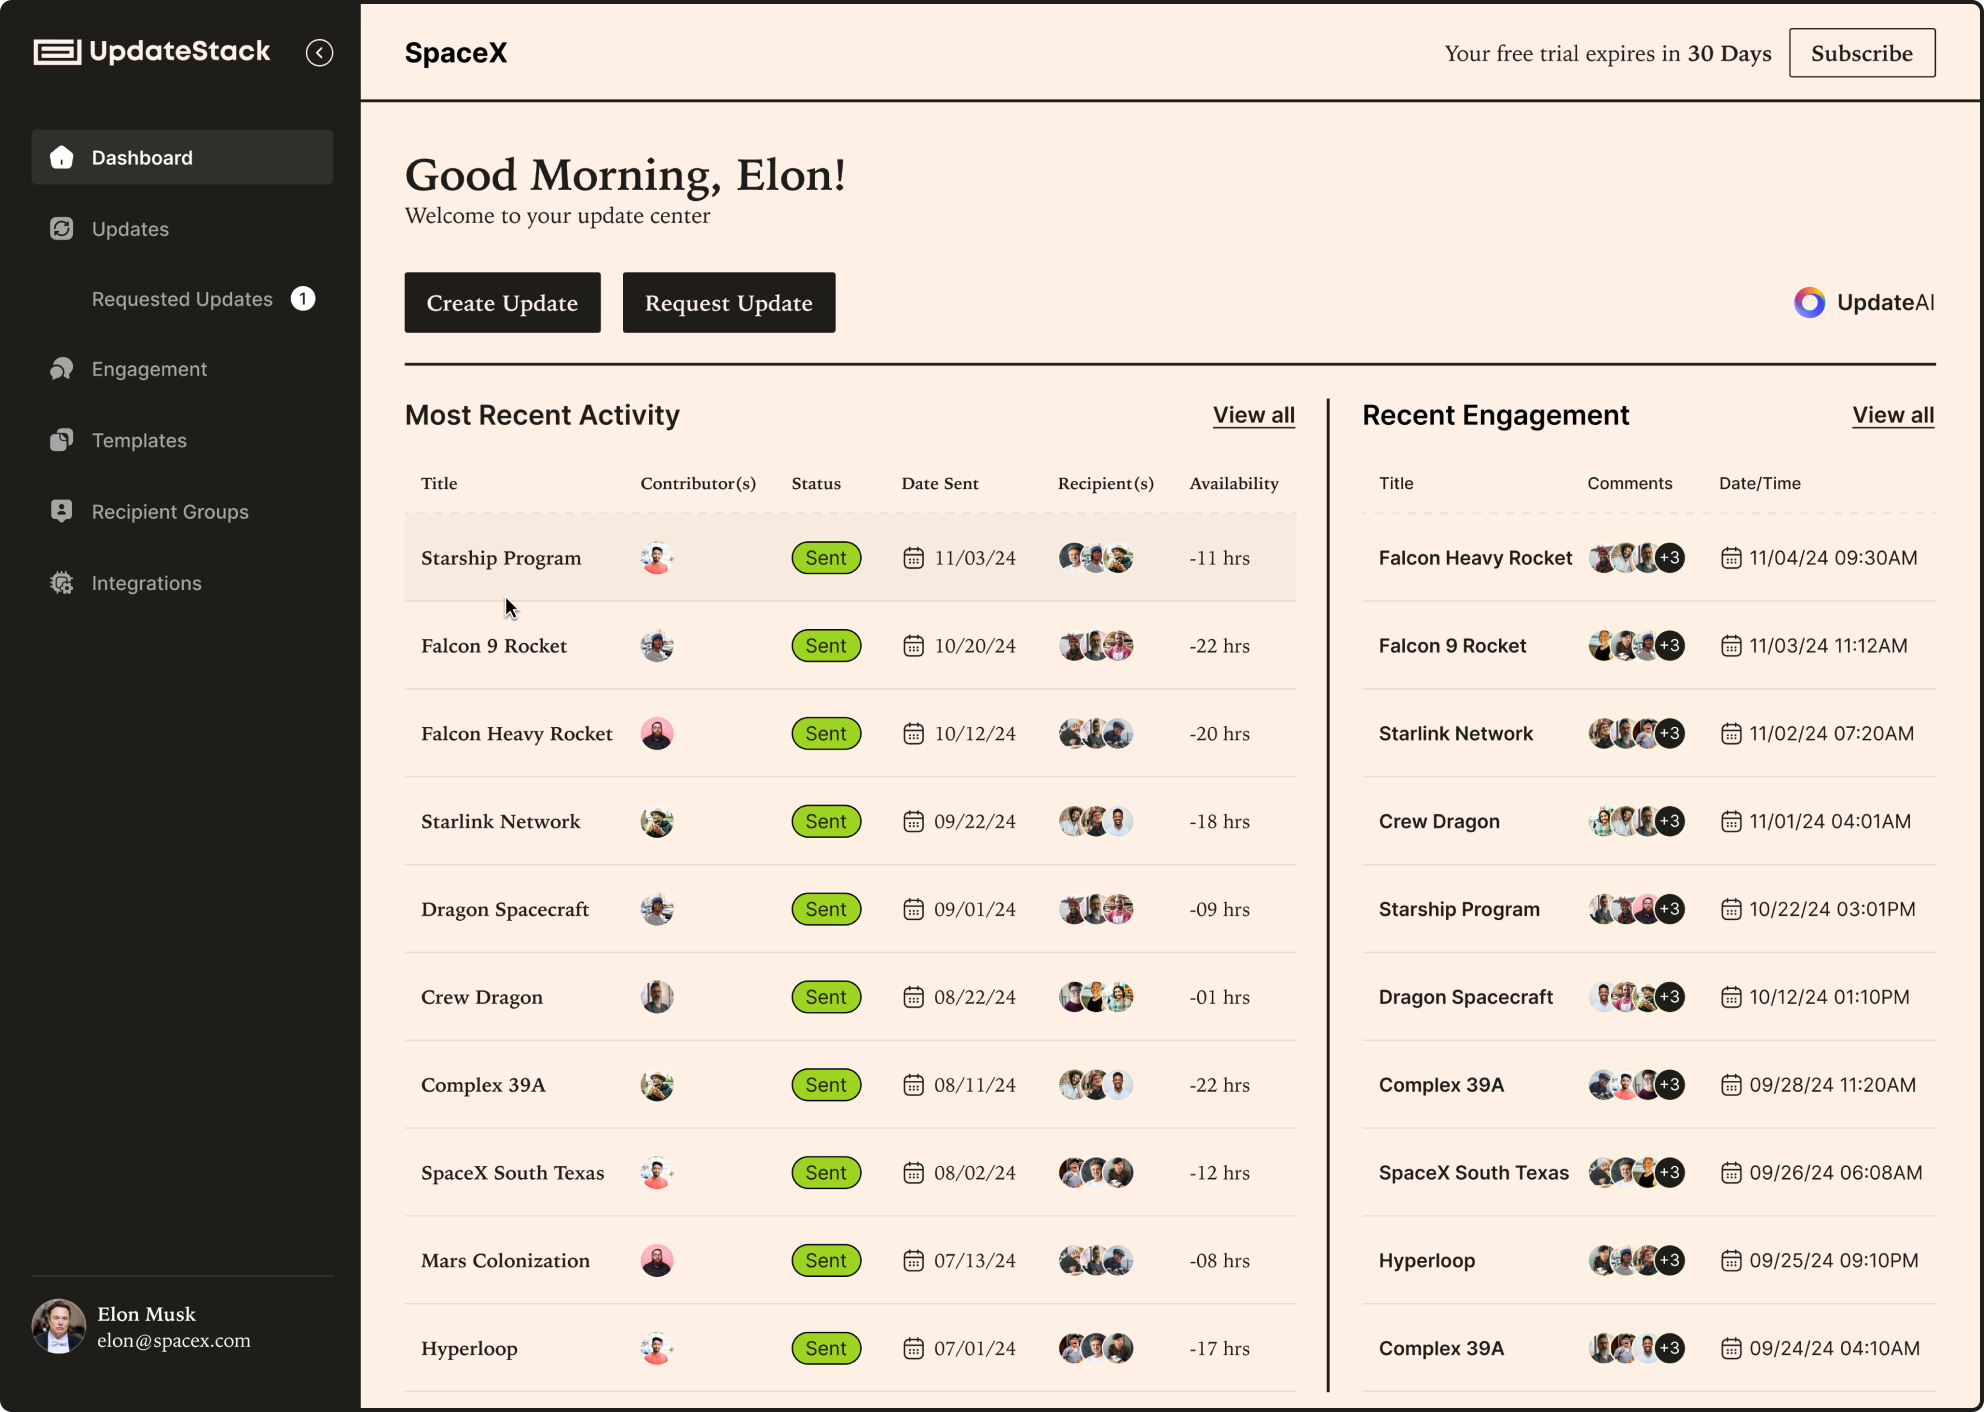
Task: Click the Subscribe button
Action: [x=1862, y=53]
